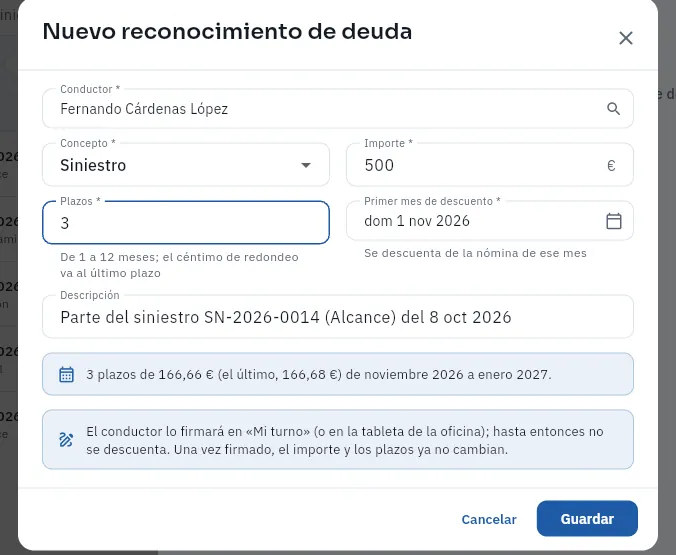Focus the Conductor field with Fernando Cárdenas López
The height and width of the screenshot is (555, 676).
[x=338, y=109]
